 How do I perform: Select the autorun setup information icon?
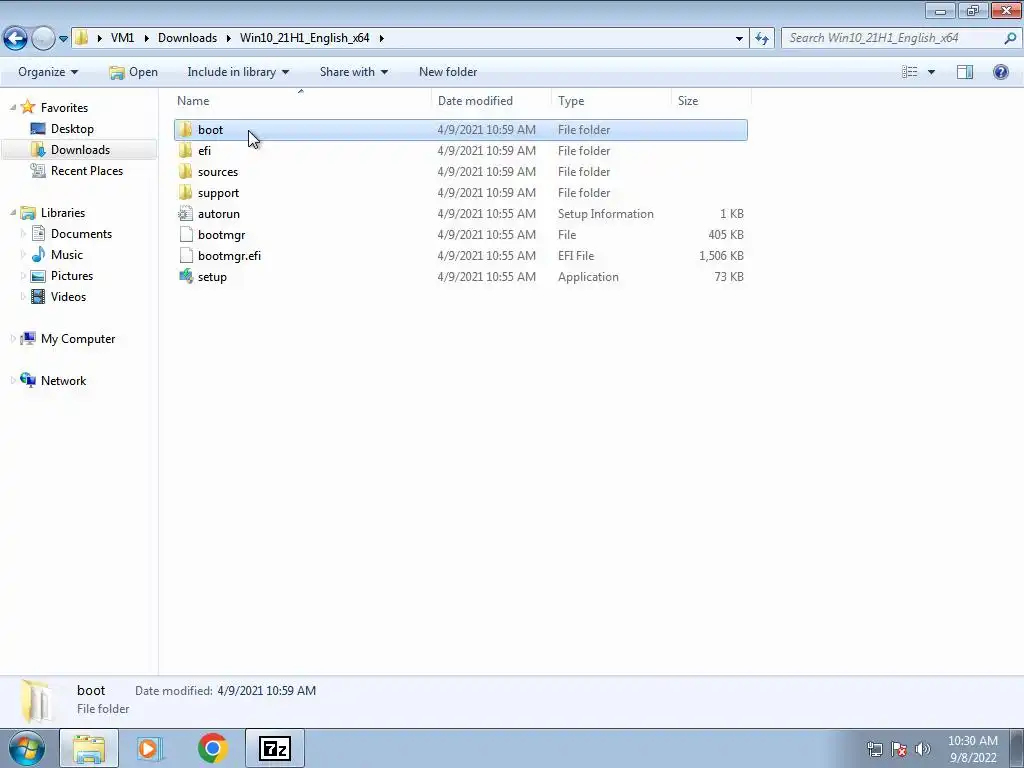click(185, 214)
